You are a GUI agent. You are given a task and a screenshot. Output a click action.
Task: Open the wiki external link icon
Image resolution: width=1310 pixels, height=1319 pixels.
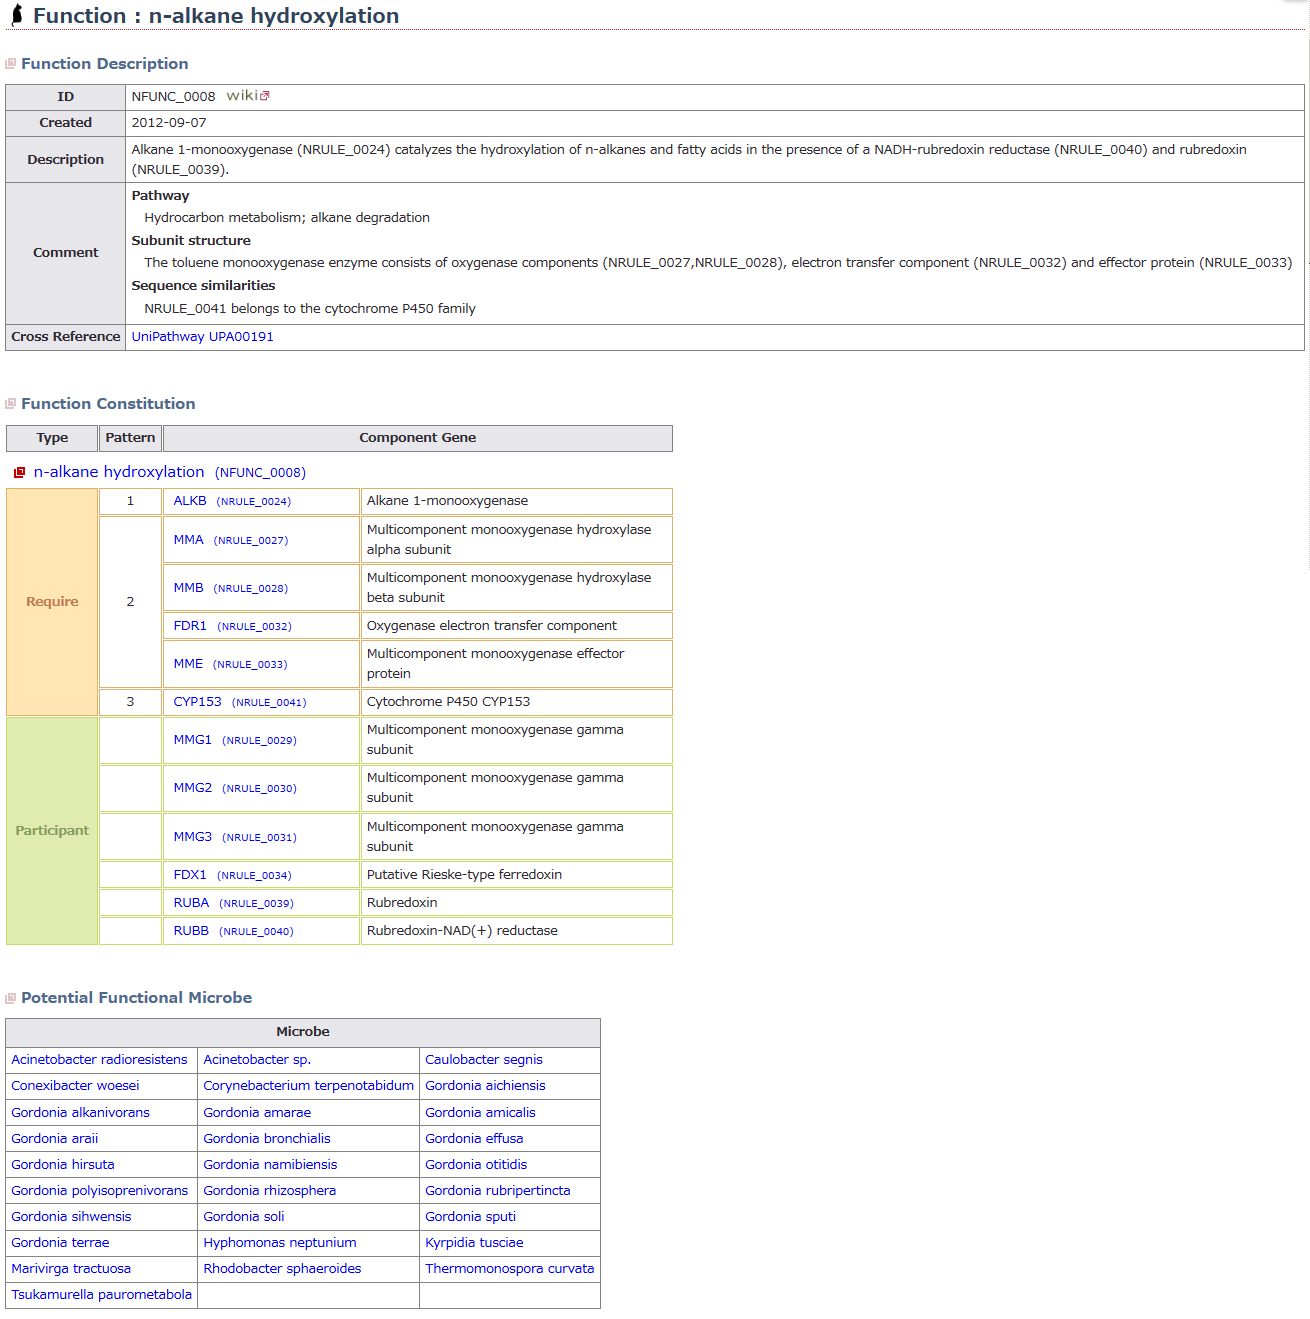pos(265,96)
